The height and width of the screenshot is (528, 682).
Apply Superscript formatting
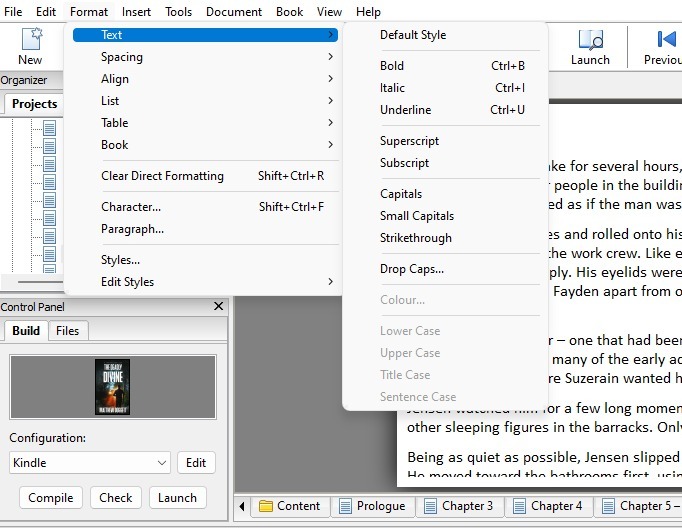click(x=445, y=141)
